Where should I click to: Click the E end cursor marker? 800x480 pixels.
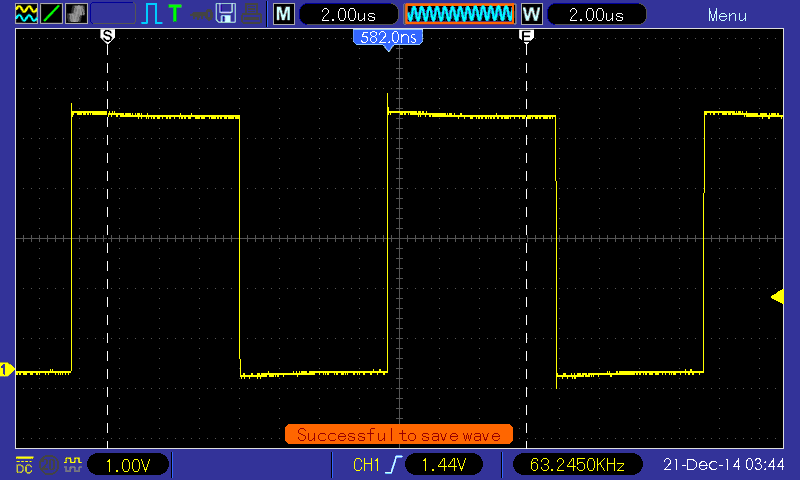coord(526,36)
